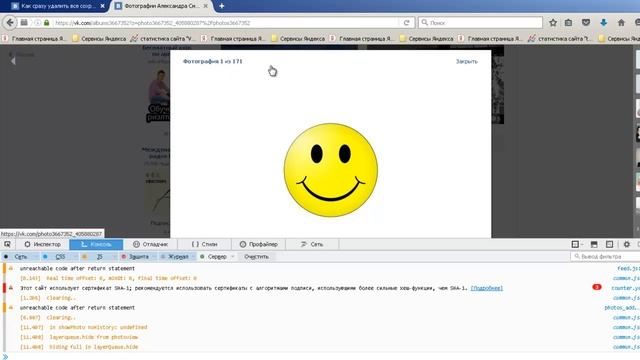Open the Стили style editor tab
The height and width of the screenshot is (360, 640).
tap(204, 244)
